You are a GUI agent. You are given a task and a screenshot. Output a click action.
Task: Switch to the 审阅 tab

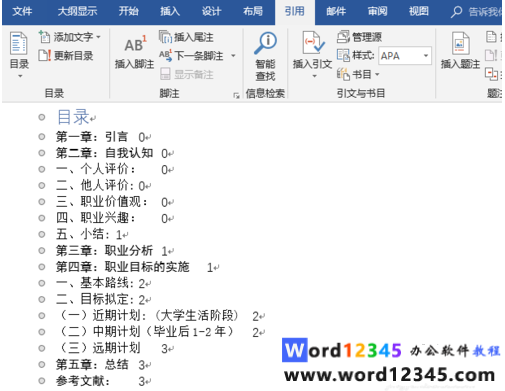pos(377,12)
